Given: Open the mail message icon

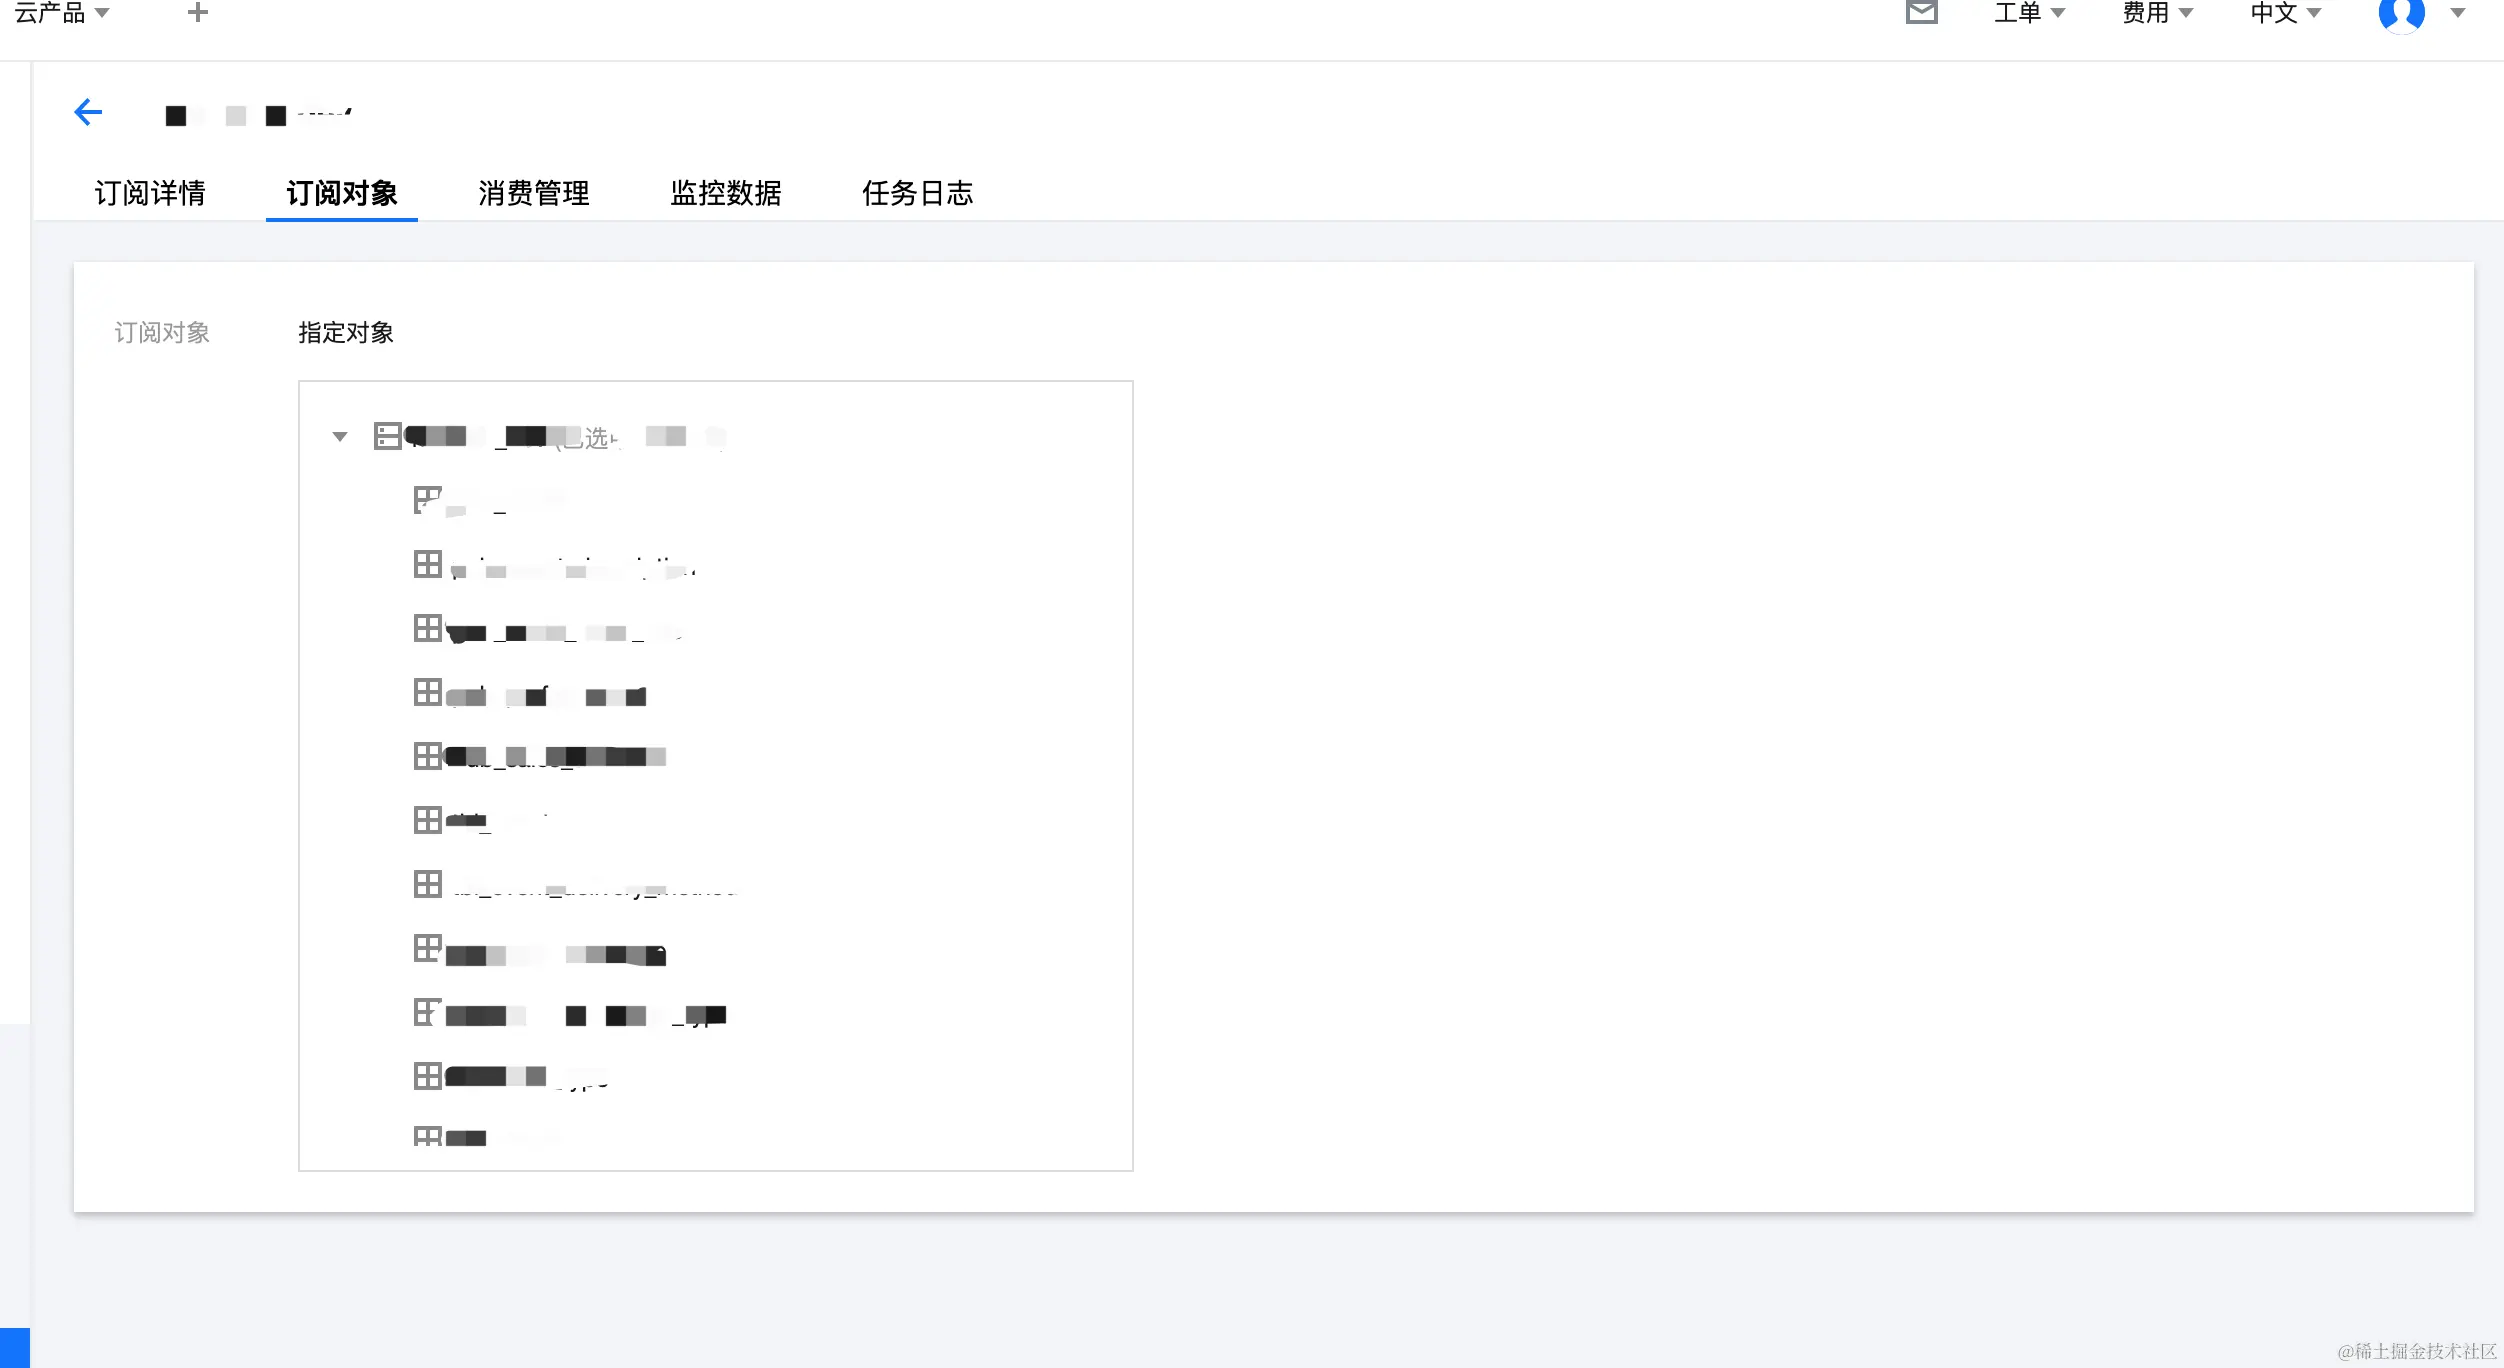Looking at the screenshot, I should pyautogui.click(x=1921, y=12).
